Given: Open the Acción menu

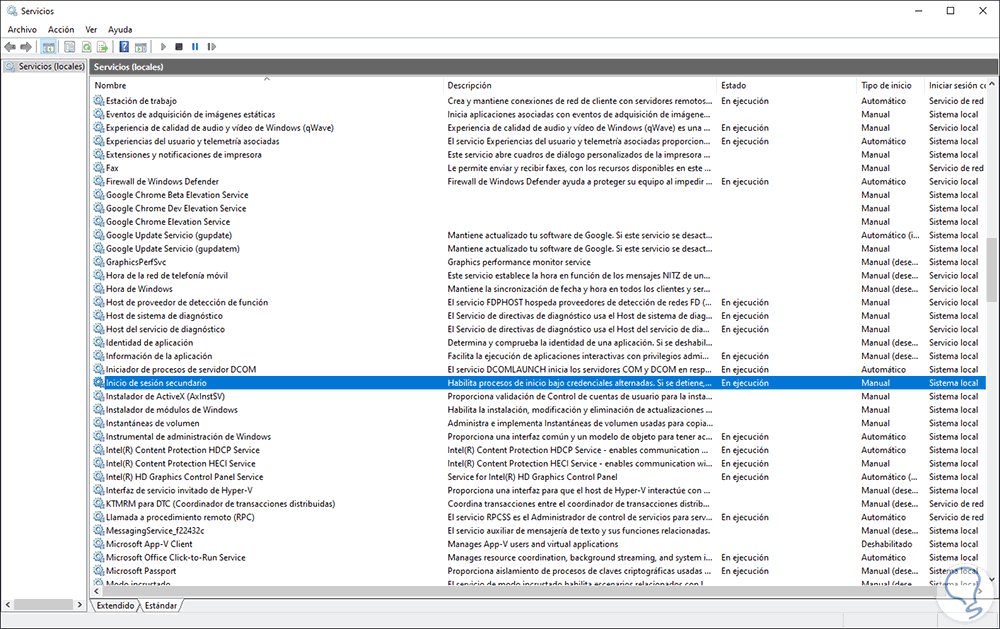Looking at the screenshot, I should [60, 29].
